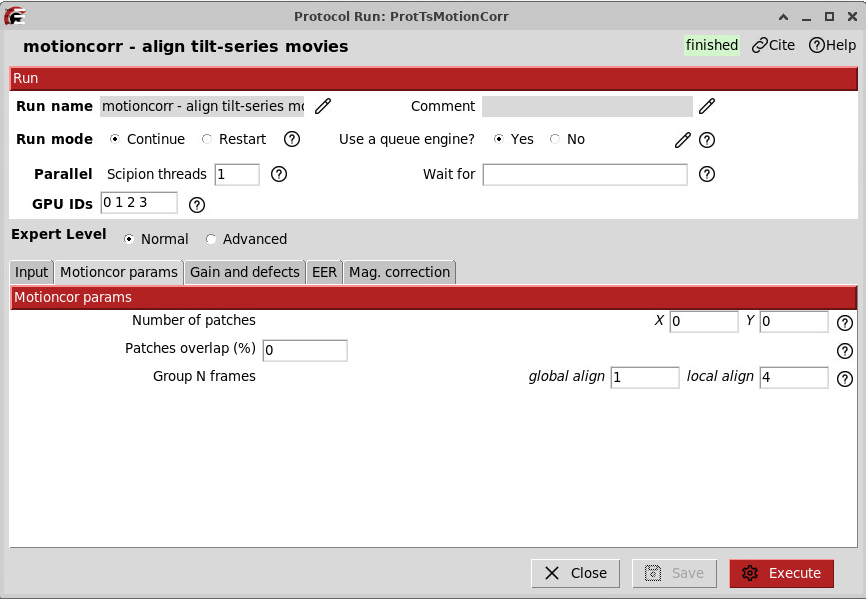Screen dimensions: 866x599
Task: Show help for GPU IDs
Action: pos(197,205)
